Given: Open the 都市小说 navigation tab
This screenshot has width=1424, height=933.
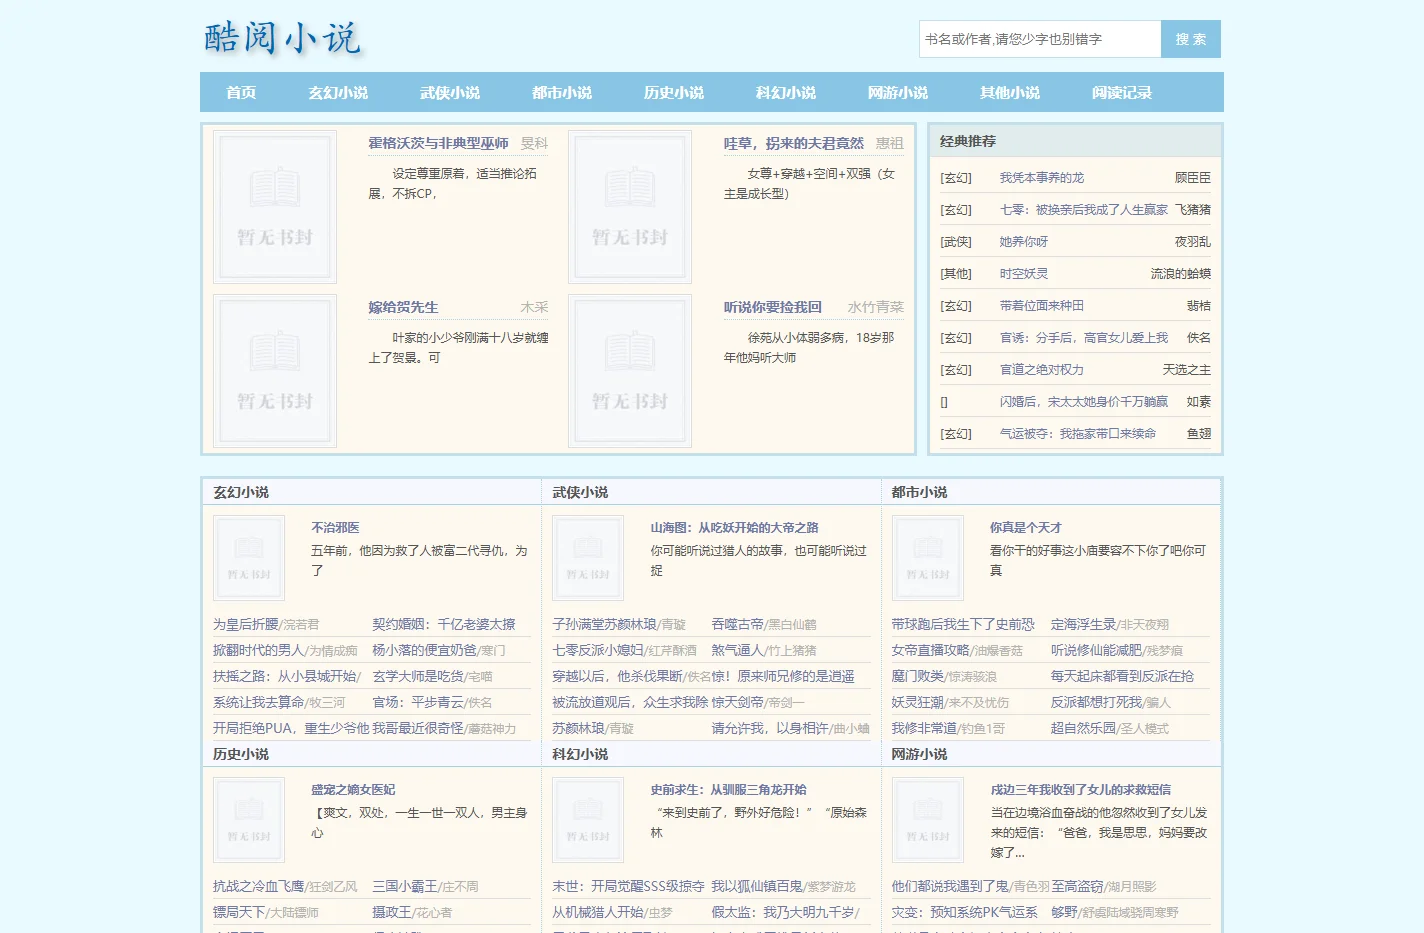Looking at the screenshot, I should click(x=562, y=92).
